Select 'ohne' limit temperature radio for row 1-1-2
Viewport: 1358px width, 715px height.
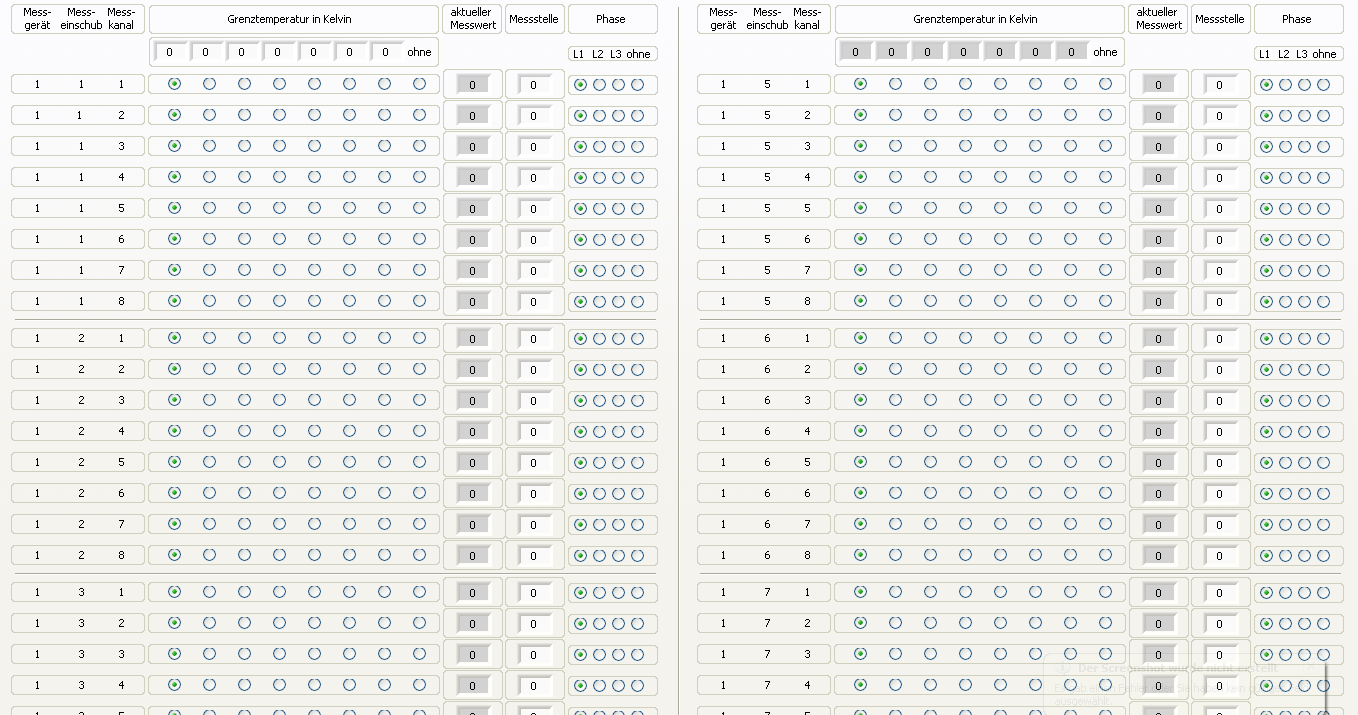click(x=419, y=115)
